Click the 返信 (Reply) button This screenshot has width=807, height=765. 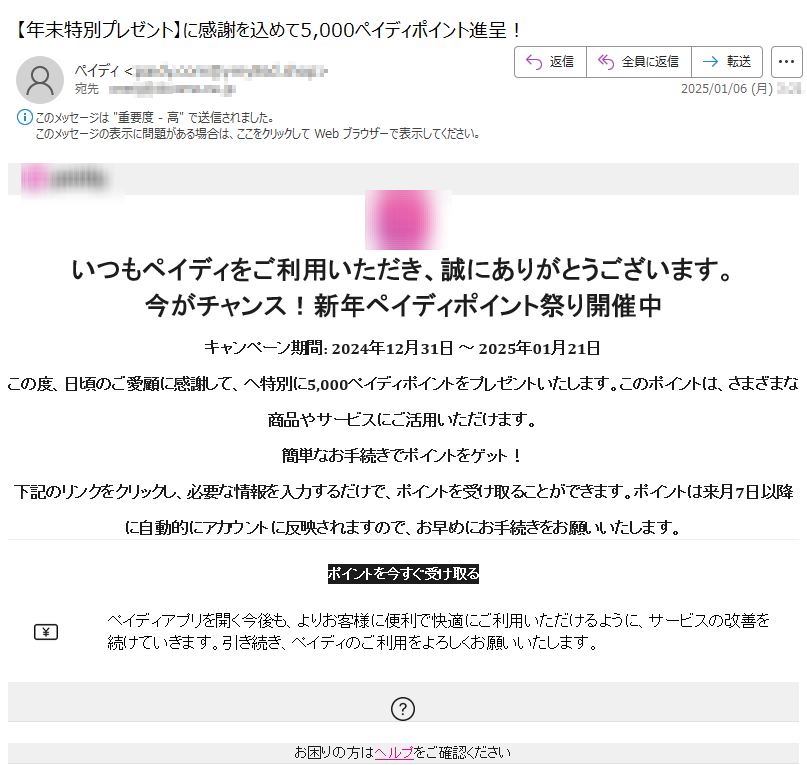[x=550, y=62]
